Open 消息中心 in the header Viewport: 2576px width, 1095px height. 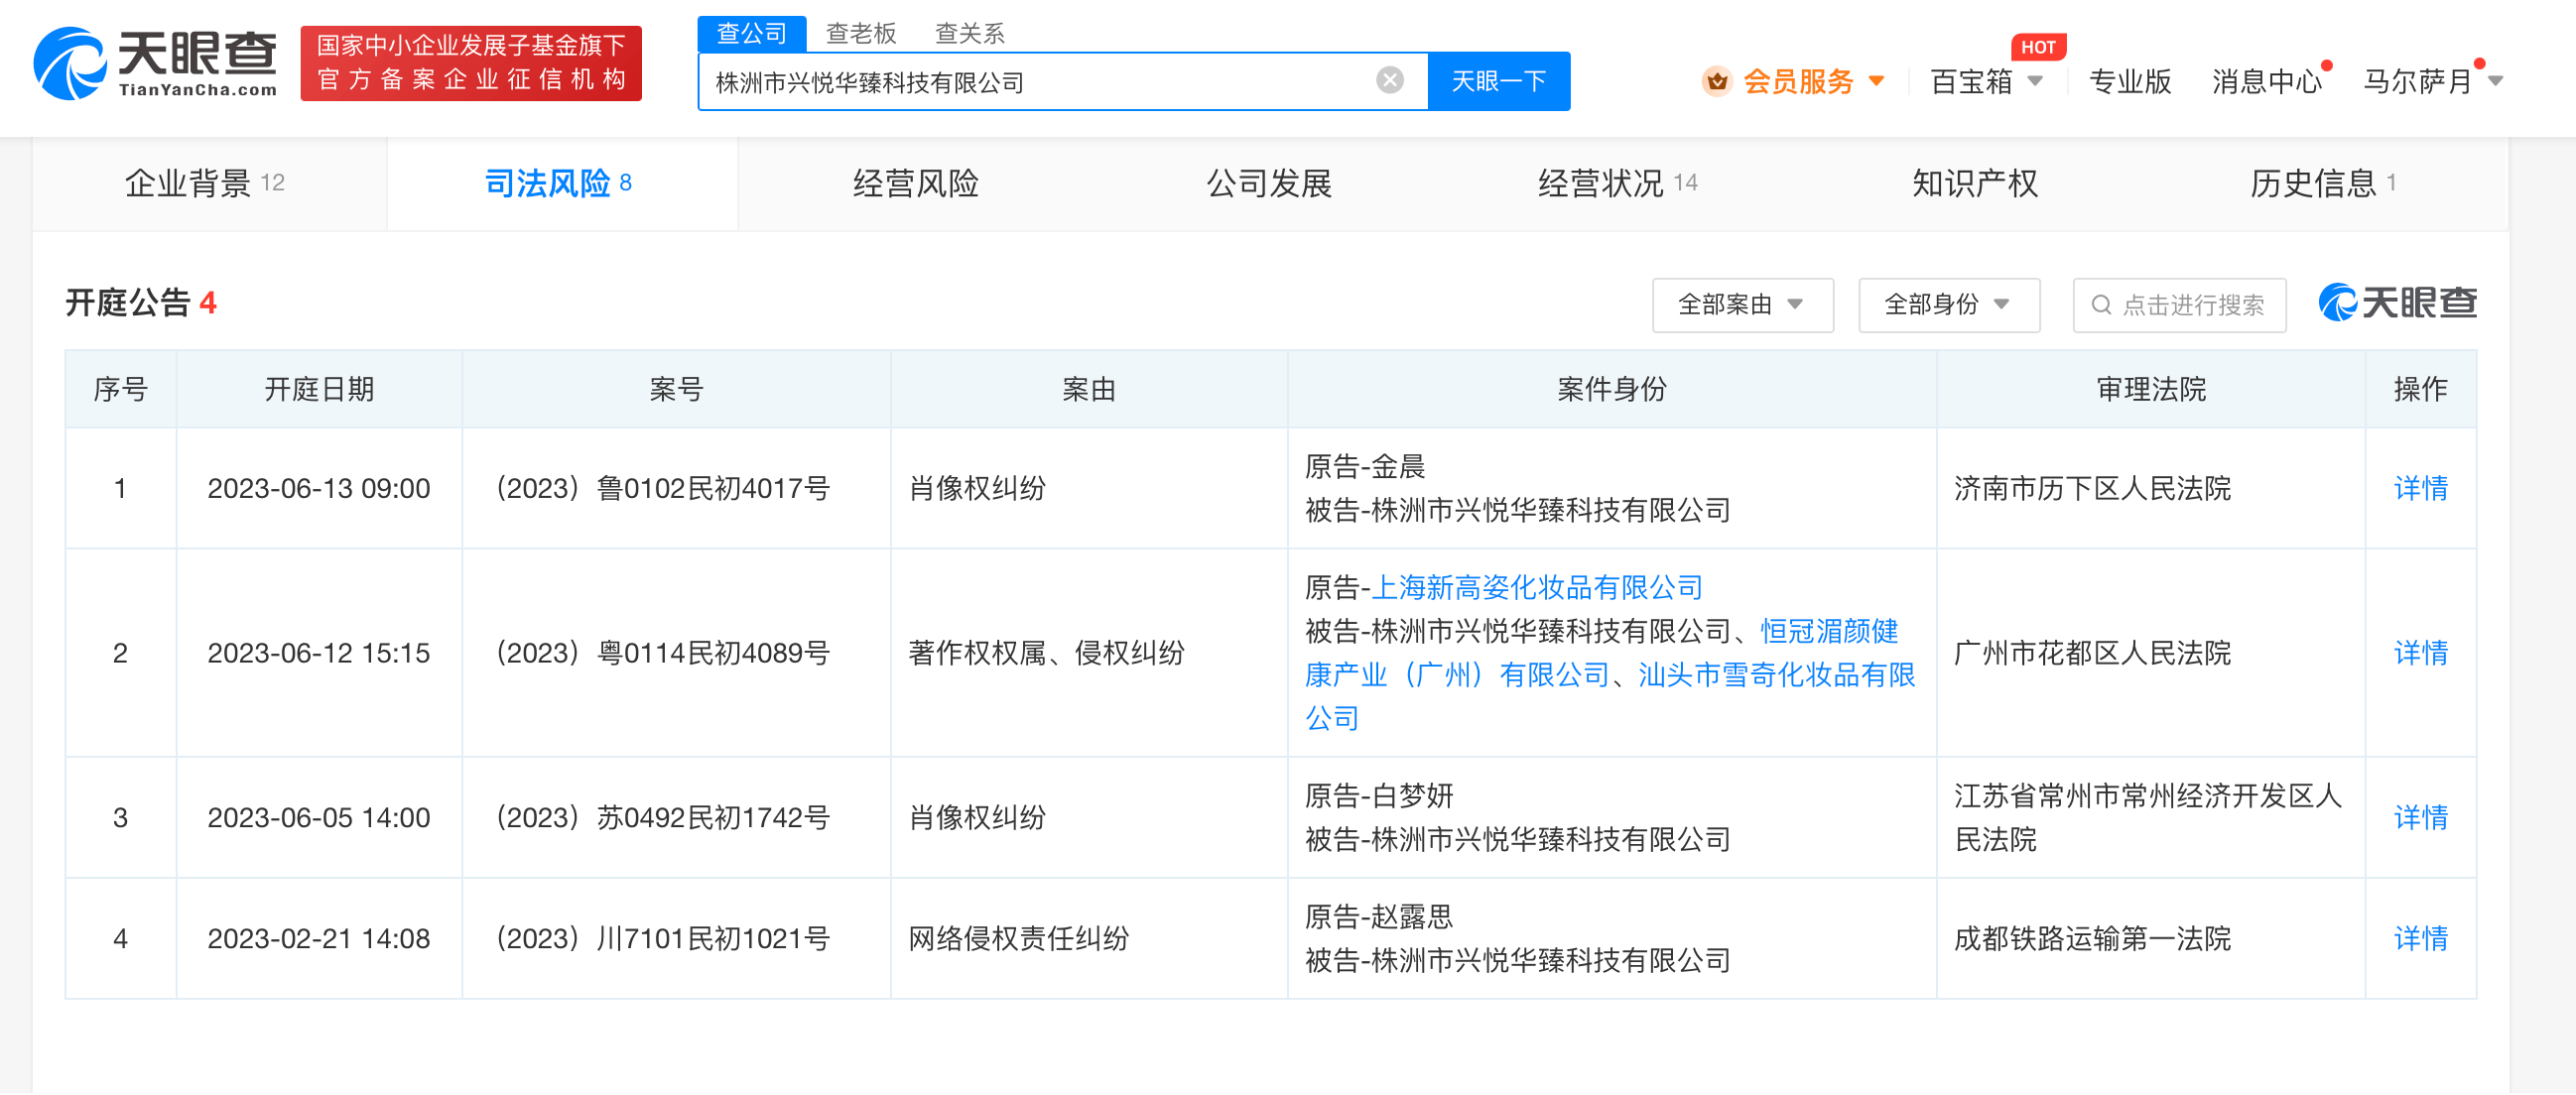[2265, 81]
